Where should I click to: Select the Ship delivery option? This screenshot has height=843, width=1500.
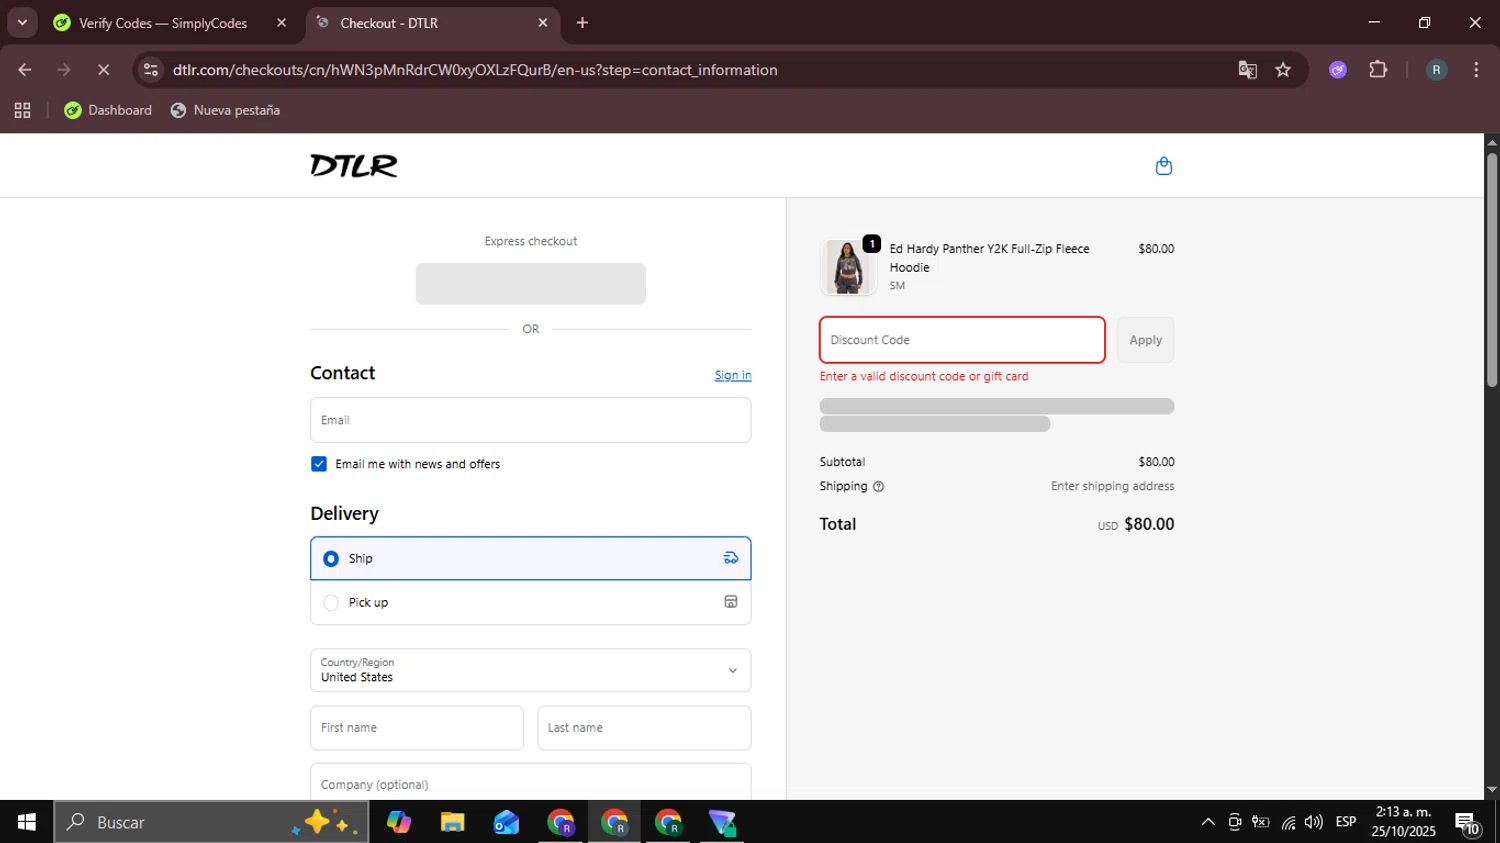point(530,559)
